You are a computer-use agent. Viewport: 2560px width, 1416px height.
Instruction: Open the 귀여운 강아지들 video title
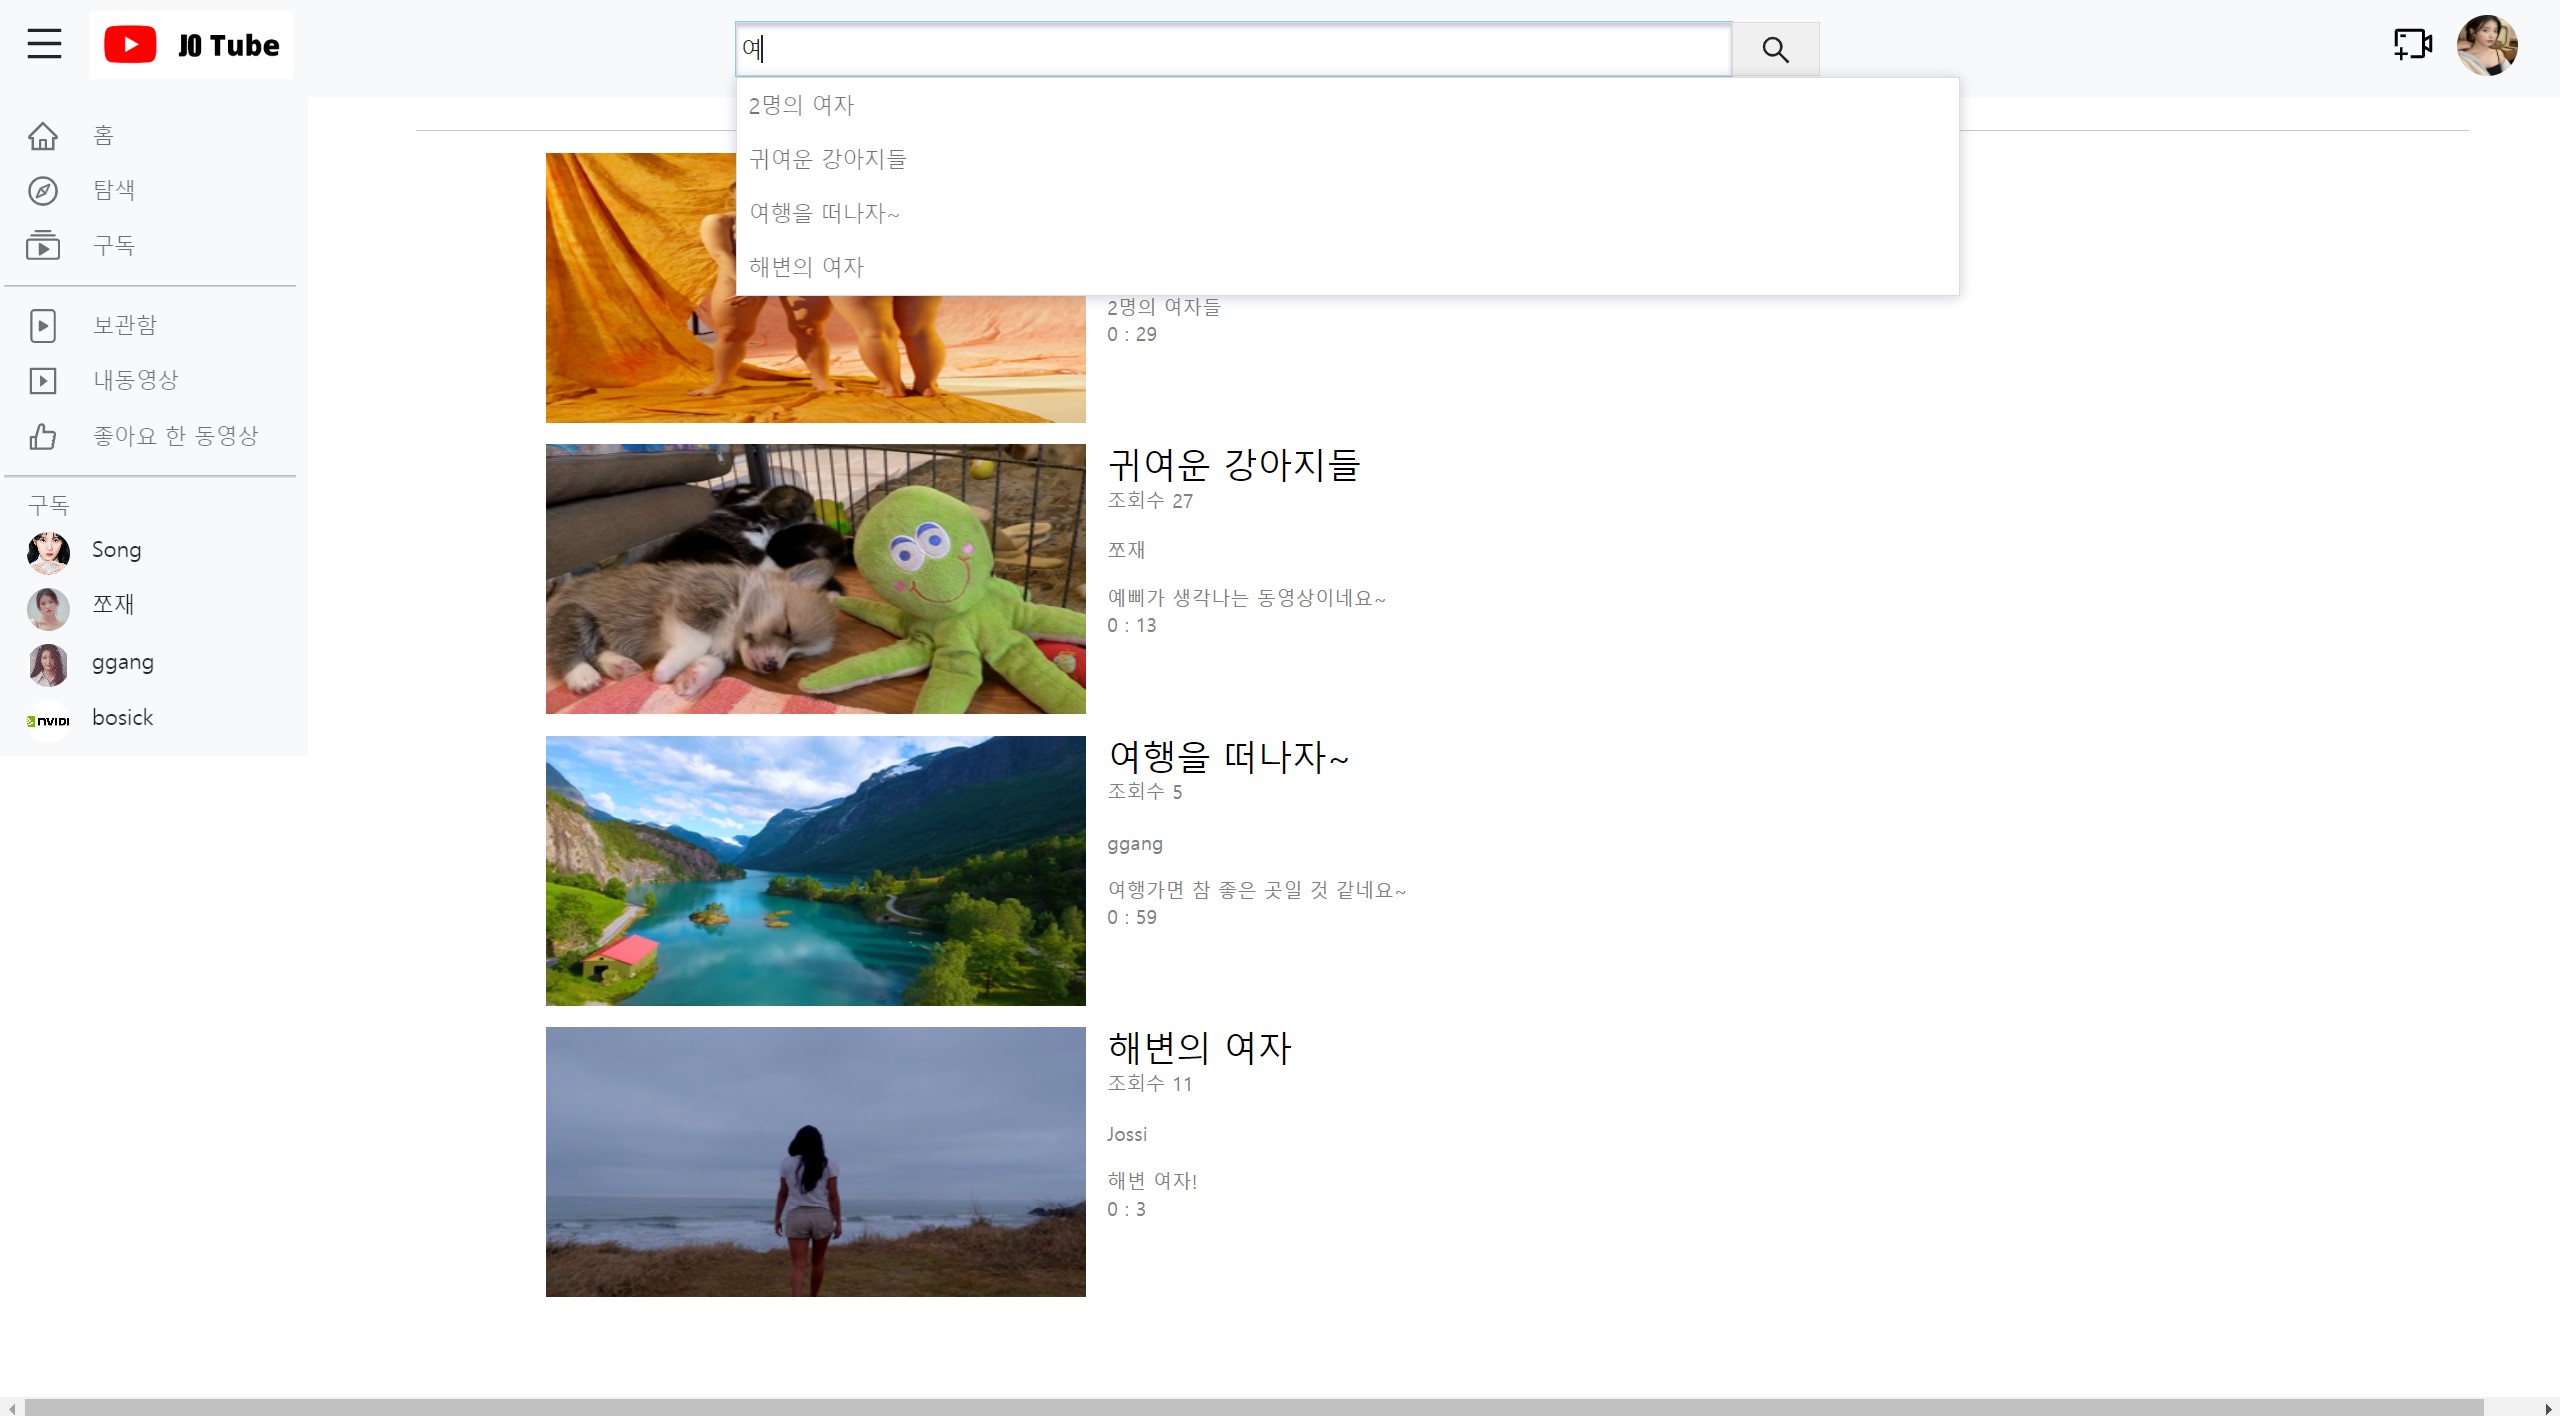click(1233, 465)
